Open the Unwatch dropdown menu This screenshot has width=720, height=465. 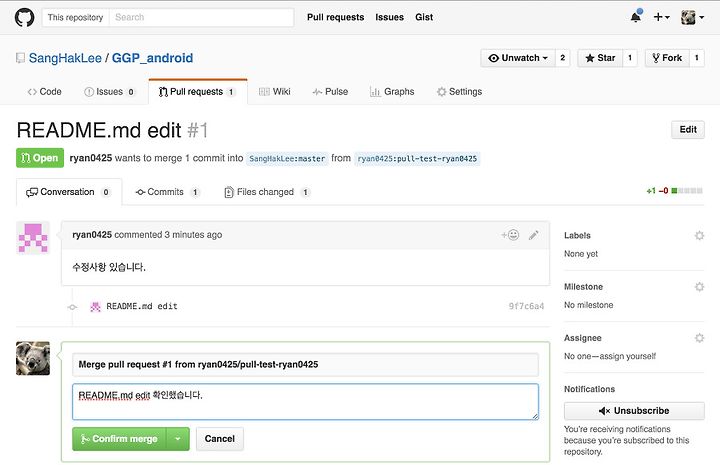click(x=518, y=58)
